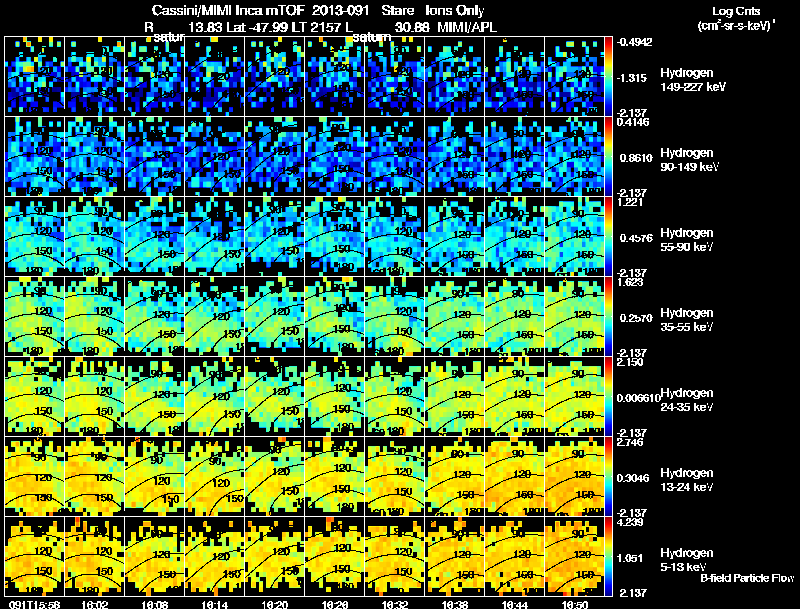Screen dimensions: 800x609
Task: Select the 55-90 keV image panel at 16:02
Action: 94,236
